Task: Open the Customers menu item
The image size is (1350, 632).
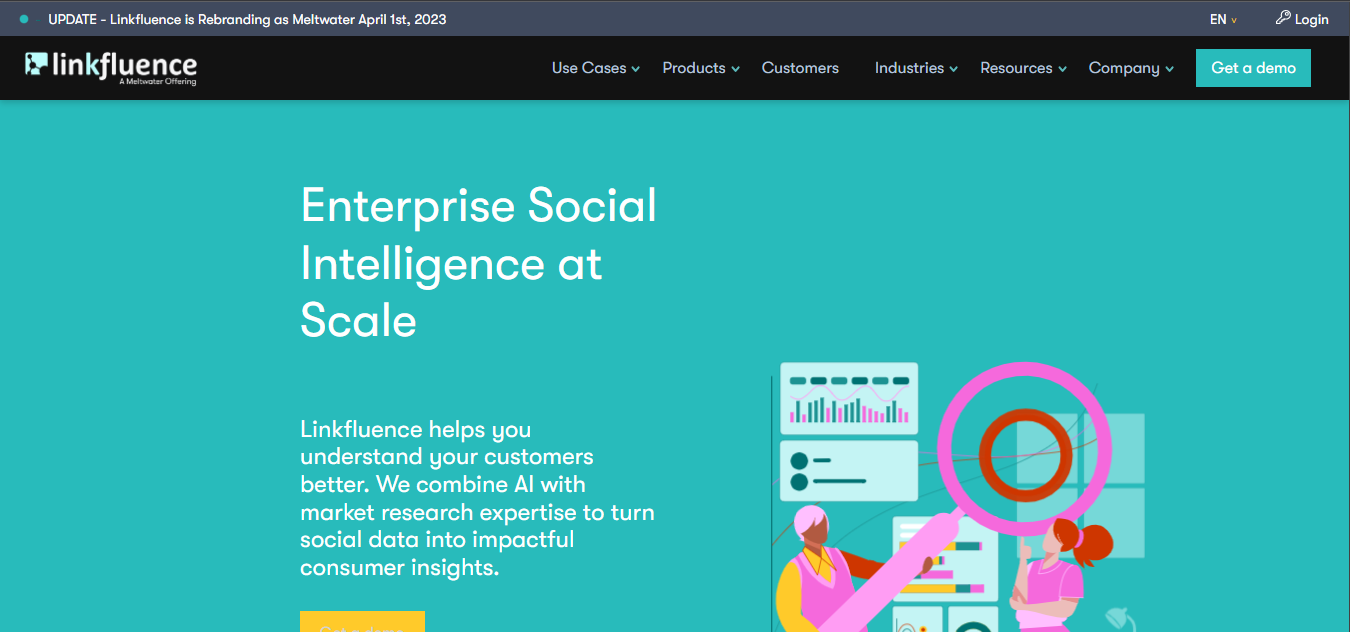Action: tap(800, 68)
